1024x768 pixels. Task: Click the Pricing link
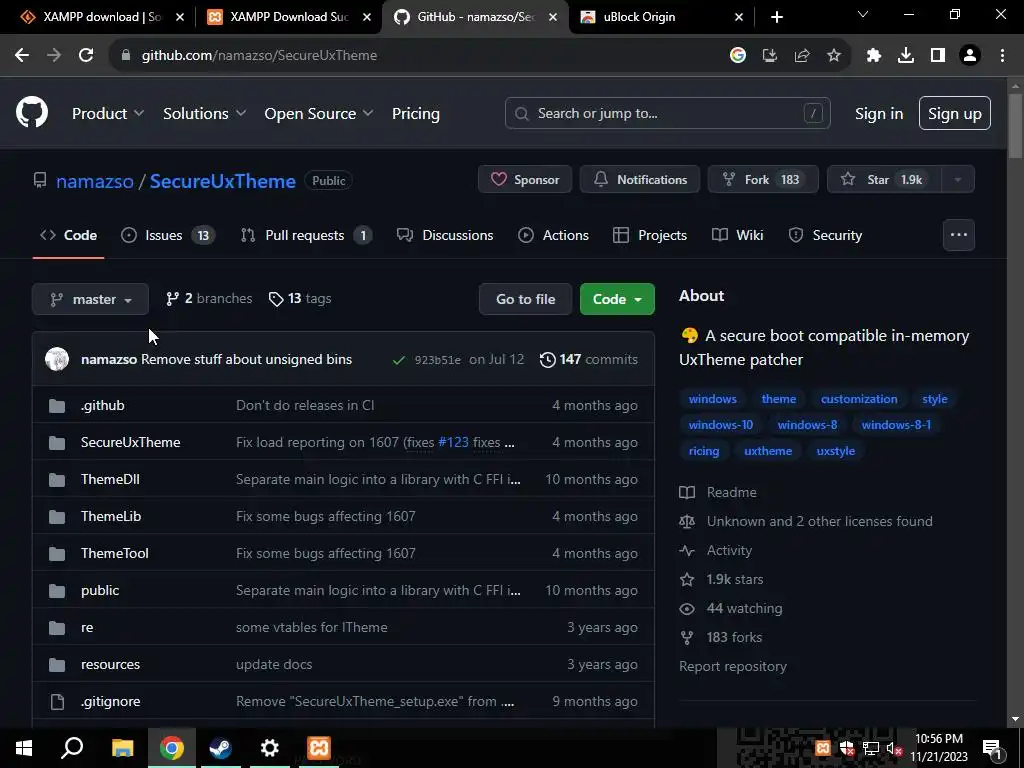coord(415,114)
